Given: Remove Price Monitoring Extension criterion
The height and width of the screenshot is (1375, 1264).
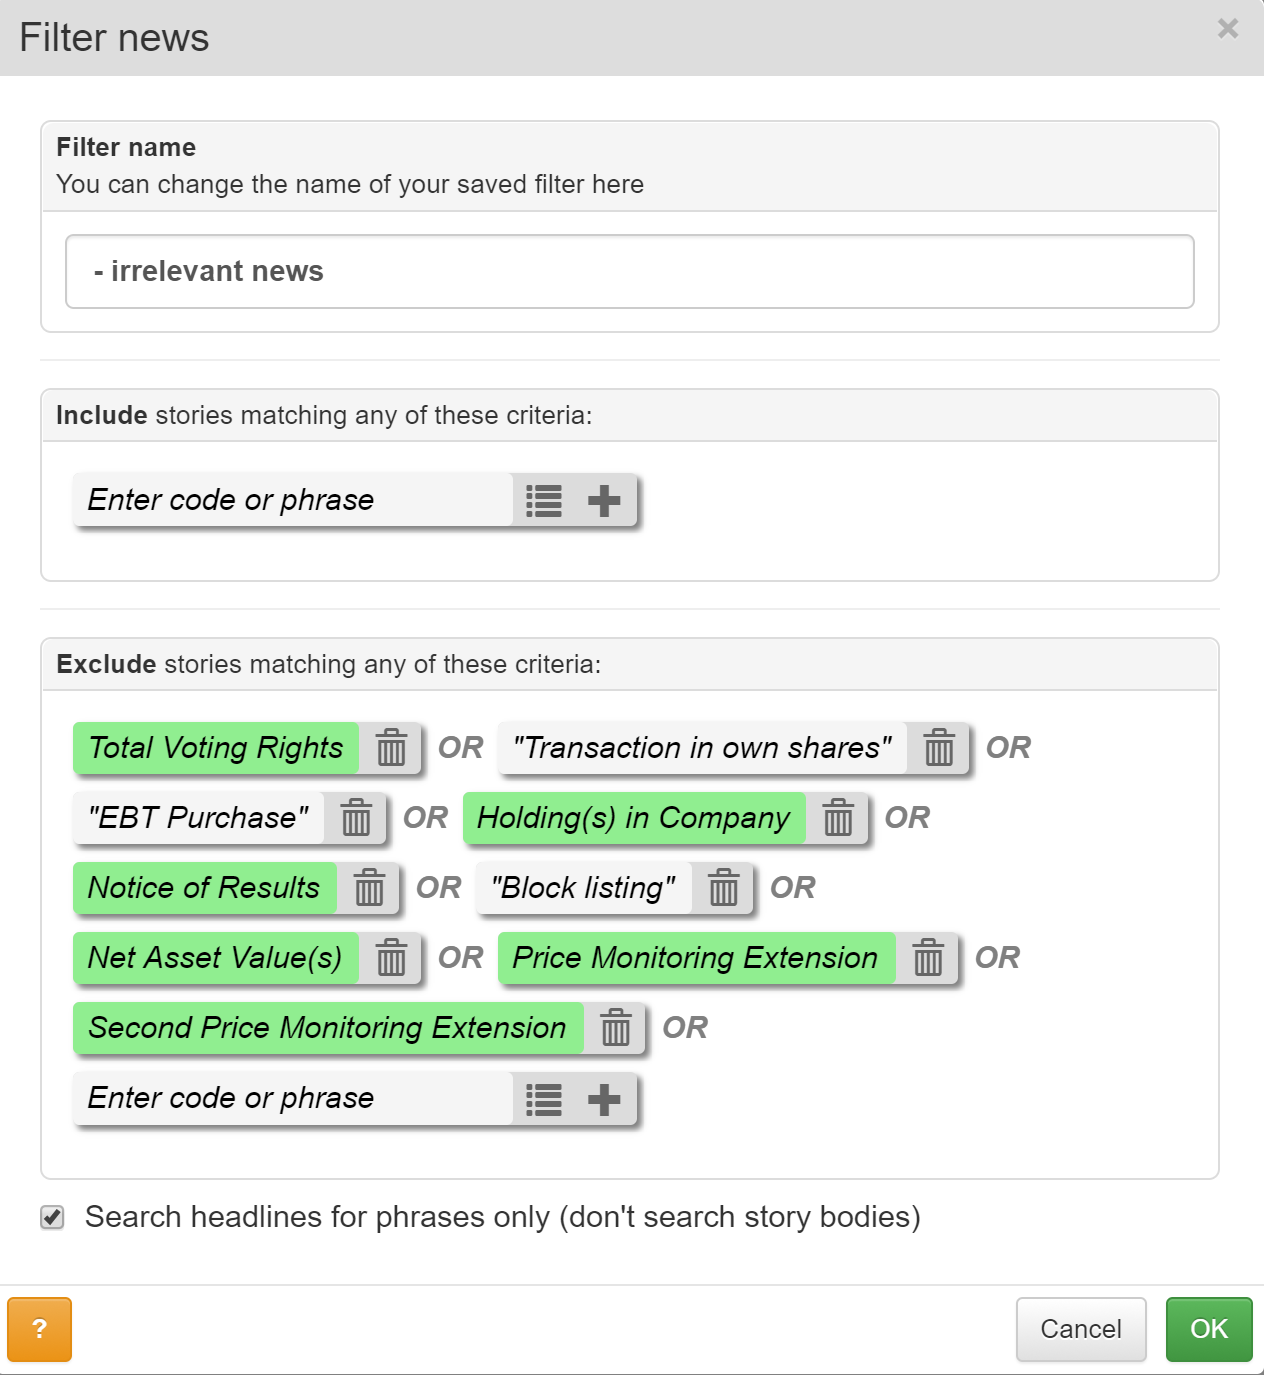Looking at the screenshot, I should (928, 958).
